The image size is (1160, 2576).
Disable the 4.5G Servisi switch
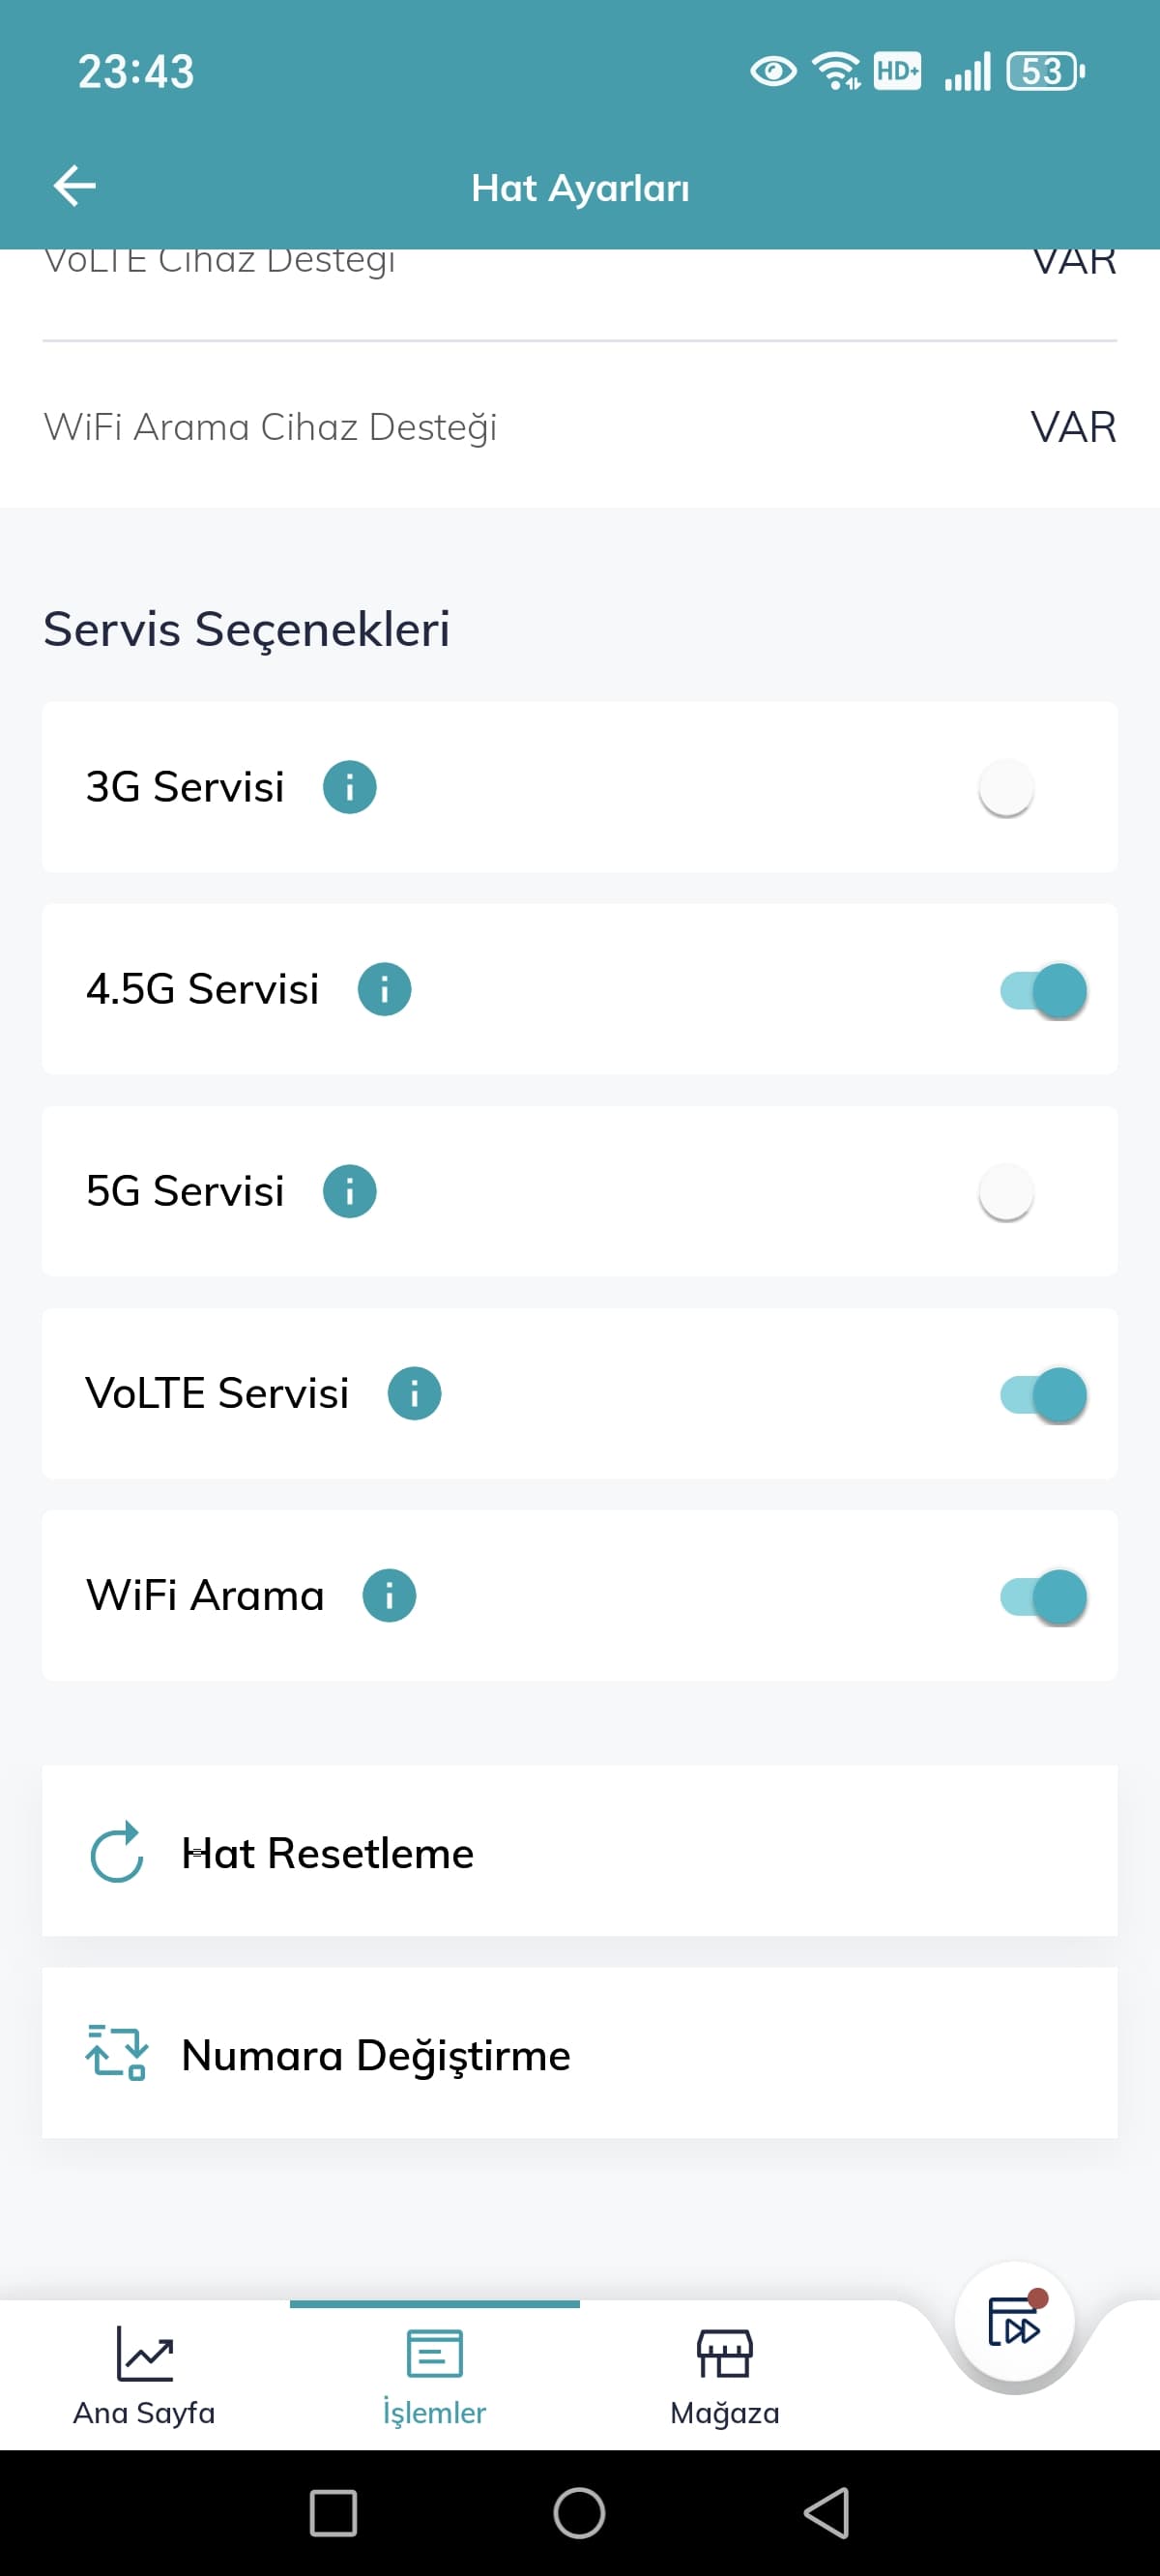pos(1042,990)
